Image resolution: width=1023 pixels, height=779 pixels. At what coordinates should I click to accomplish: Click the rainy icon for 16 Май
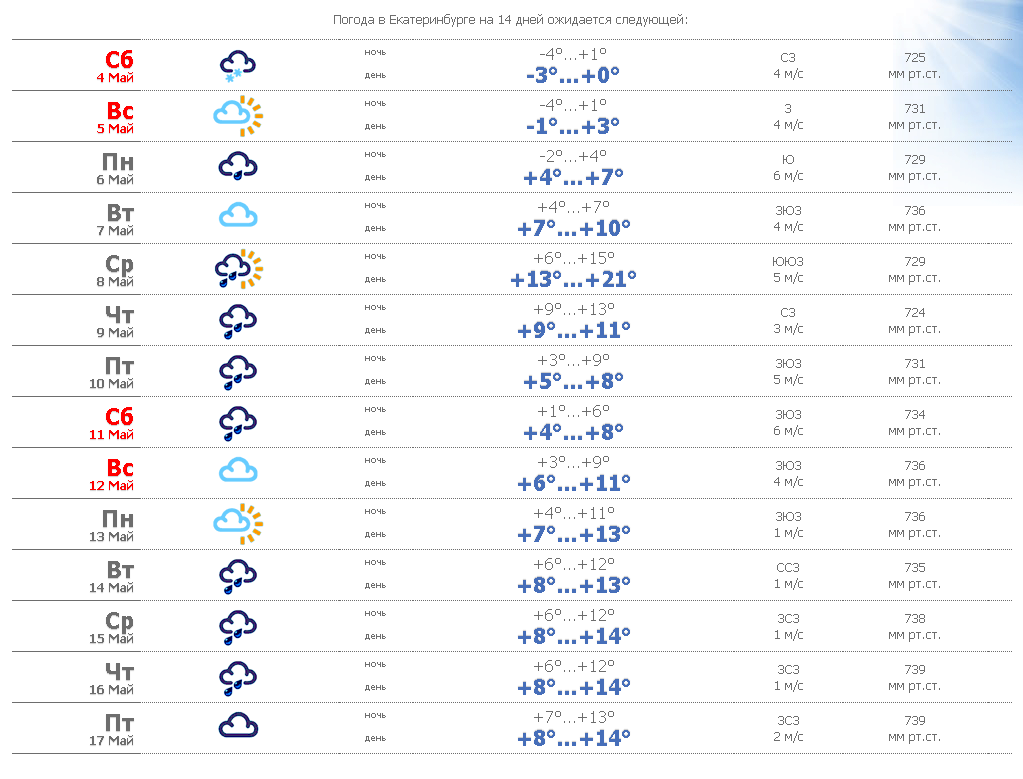pos(237,679)
